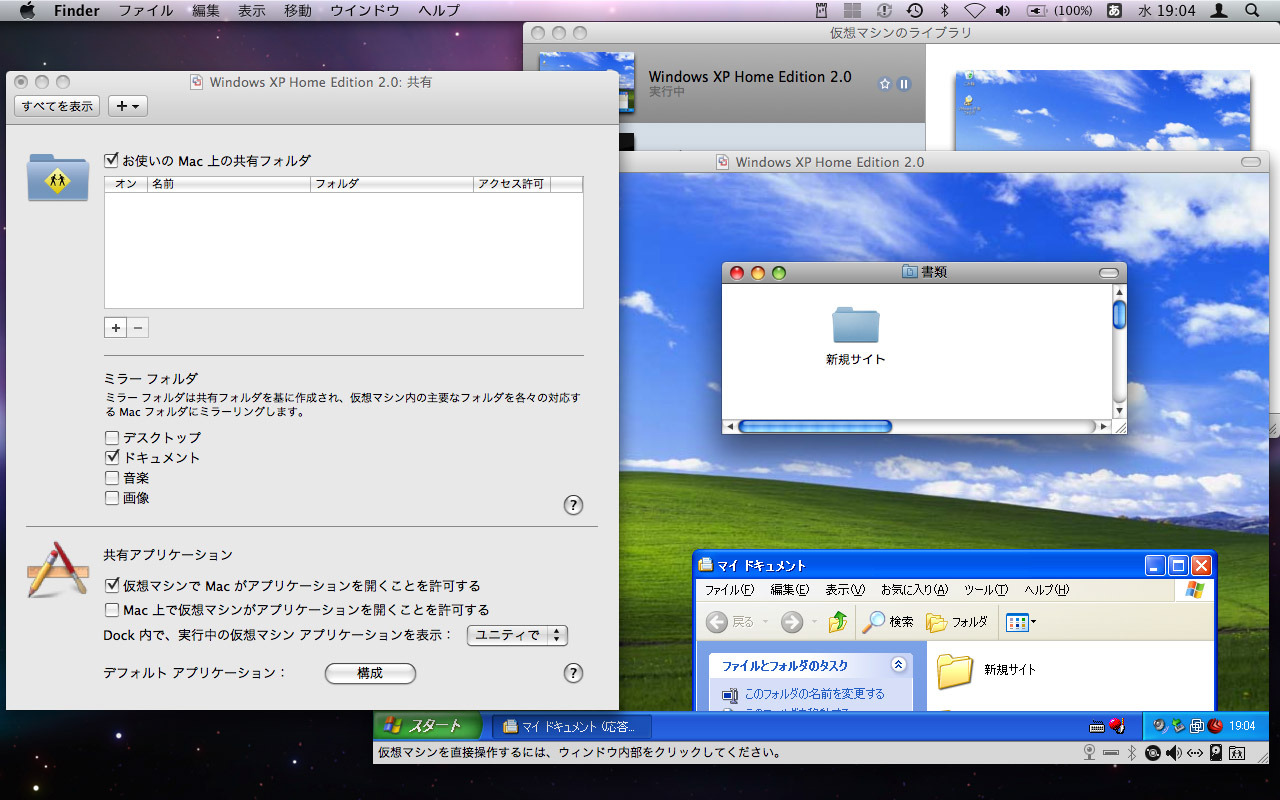Click help button beside 構成 row

(573, 673)
